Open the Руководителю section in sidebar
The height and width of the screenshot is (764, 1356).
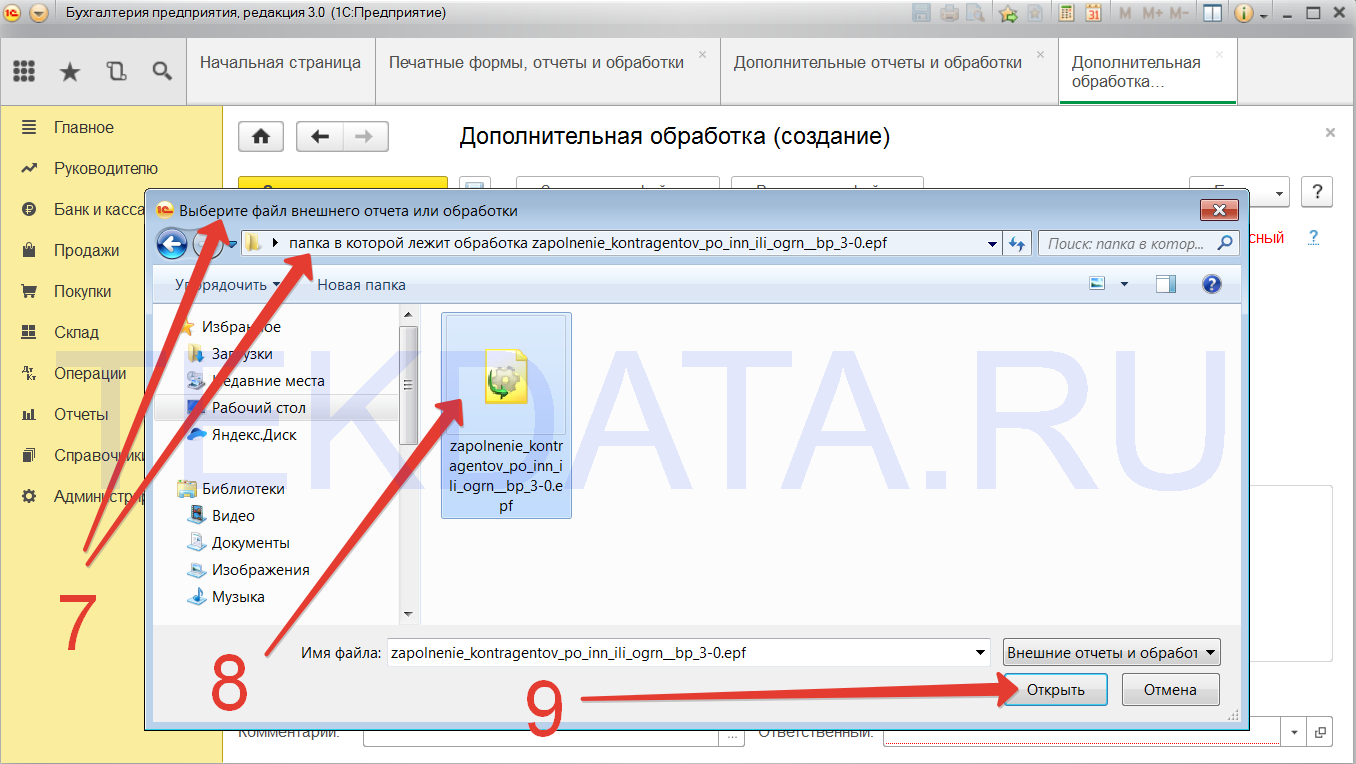(x=106, y=168)
